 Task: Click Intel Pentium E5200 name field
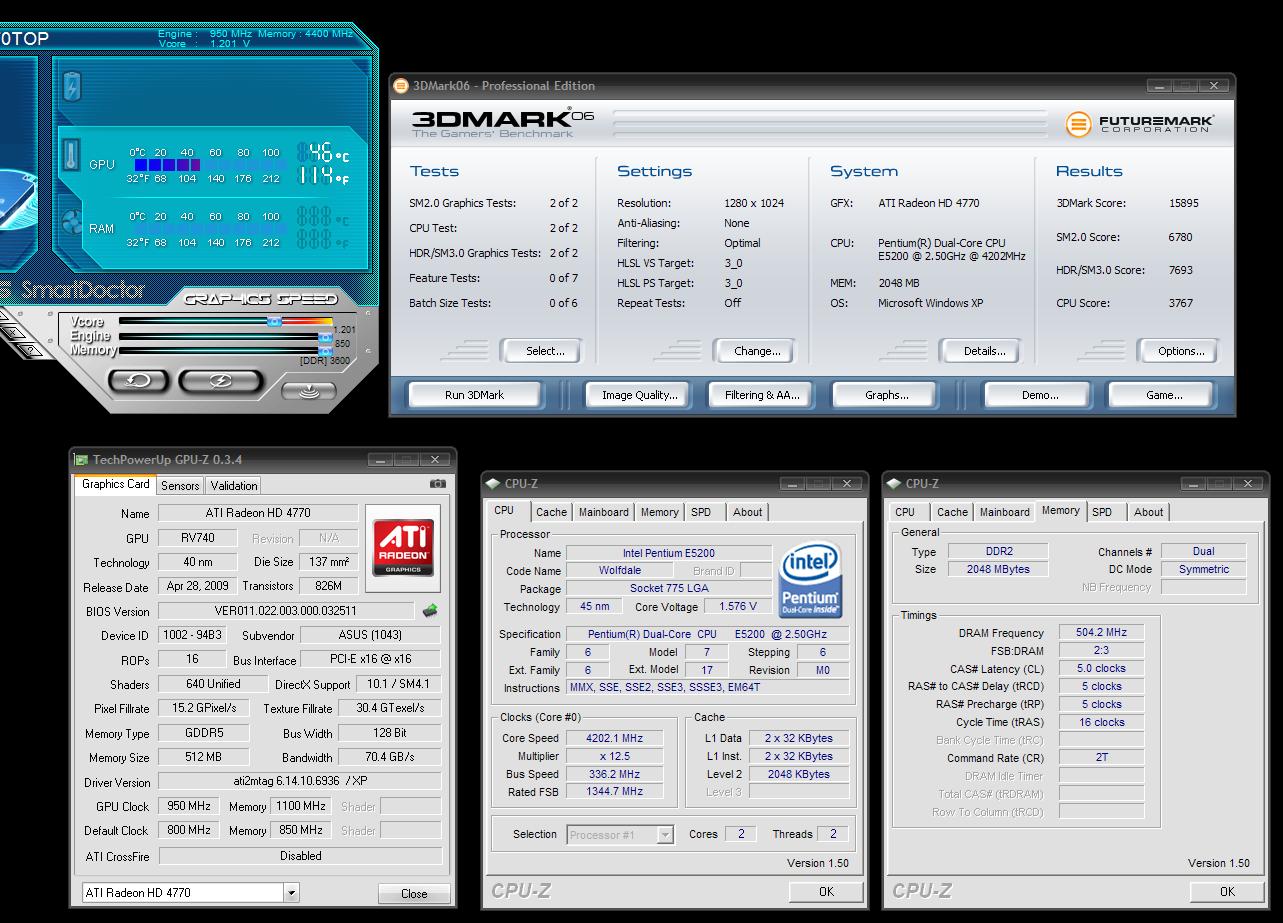[669, 553]
